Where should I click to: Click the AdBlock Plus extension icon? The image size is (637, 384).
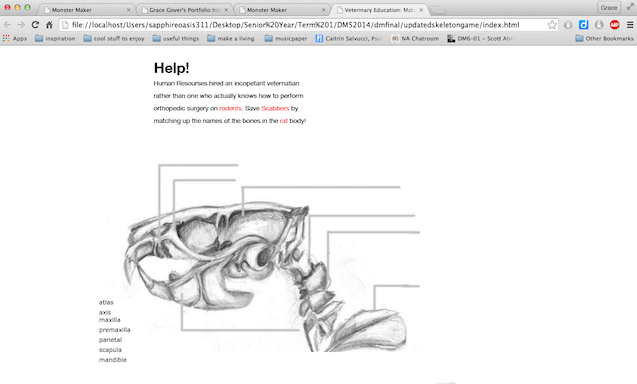614,25
